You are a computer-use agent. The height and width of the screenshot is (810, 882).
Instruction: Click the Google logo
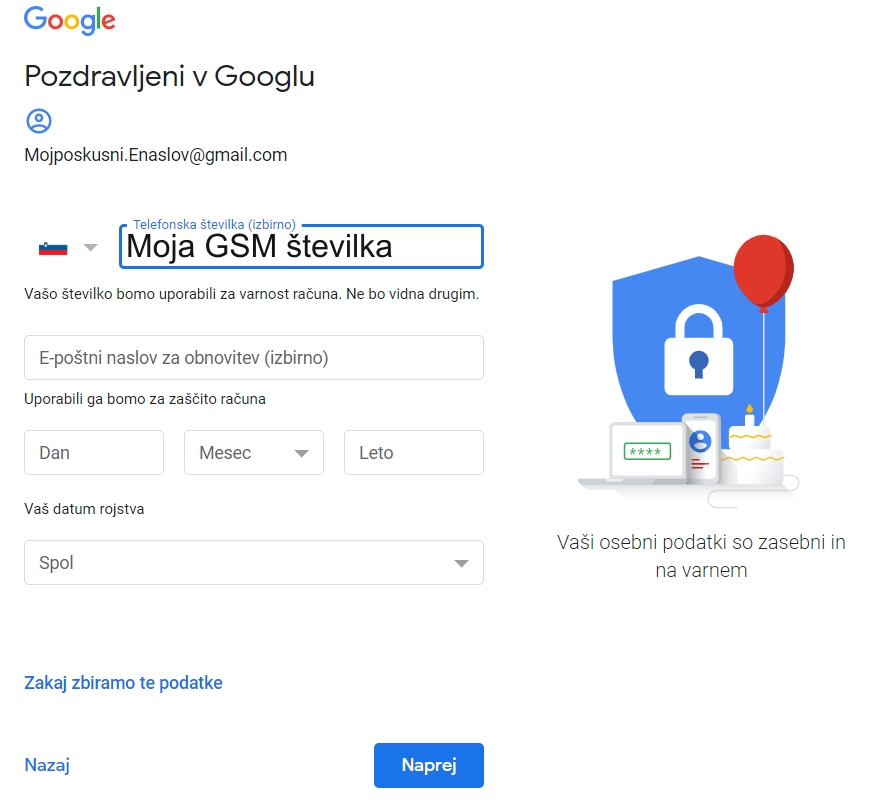[x=69, y=19]
